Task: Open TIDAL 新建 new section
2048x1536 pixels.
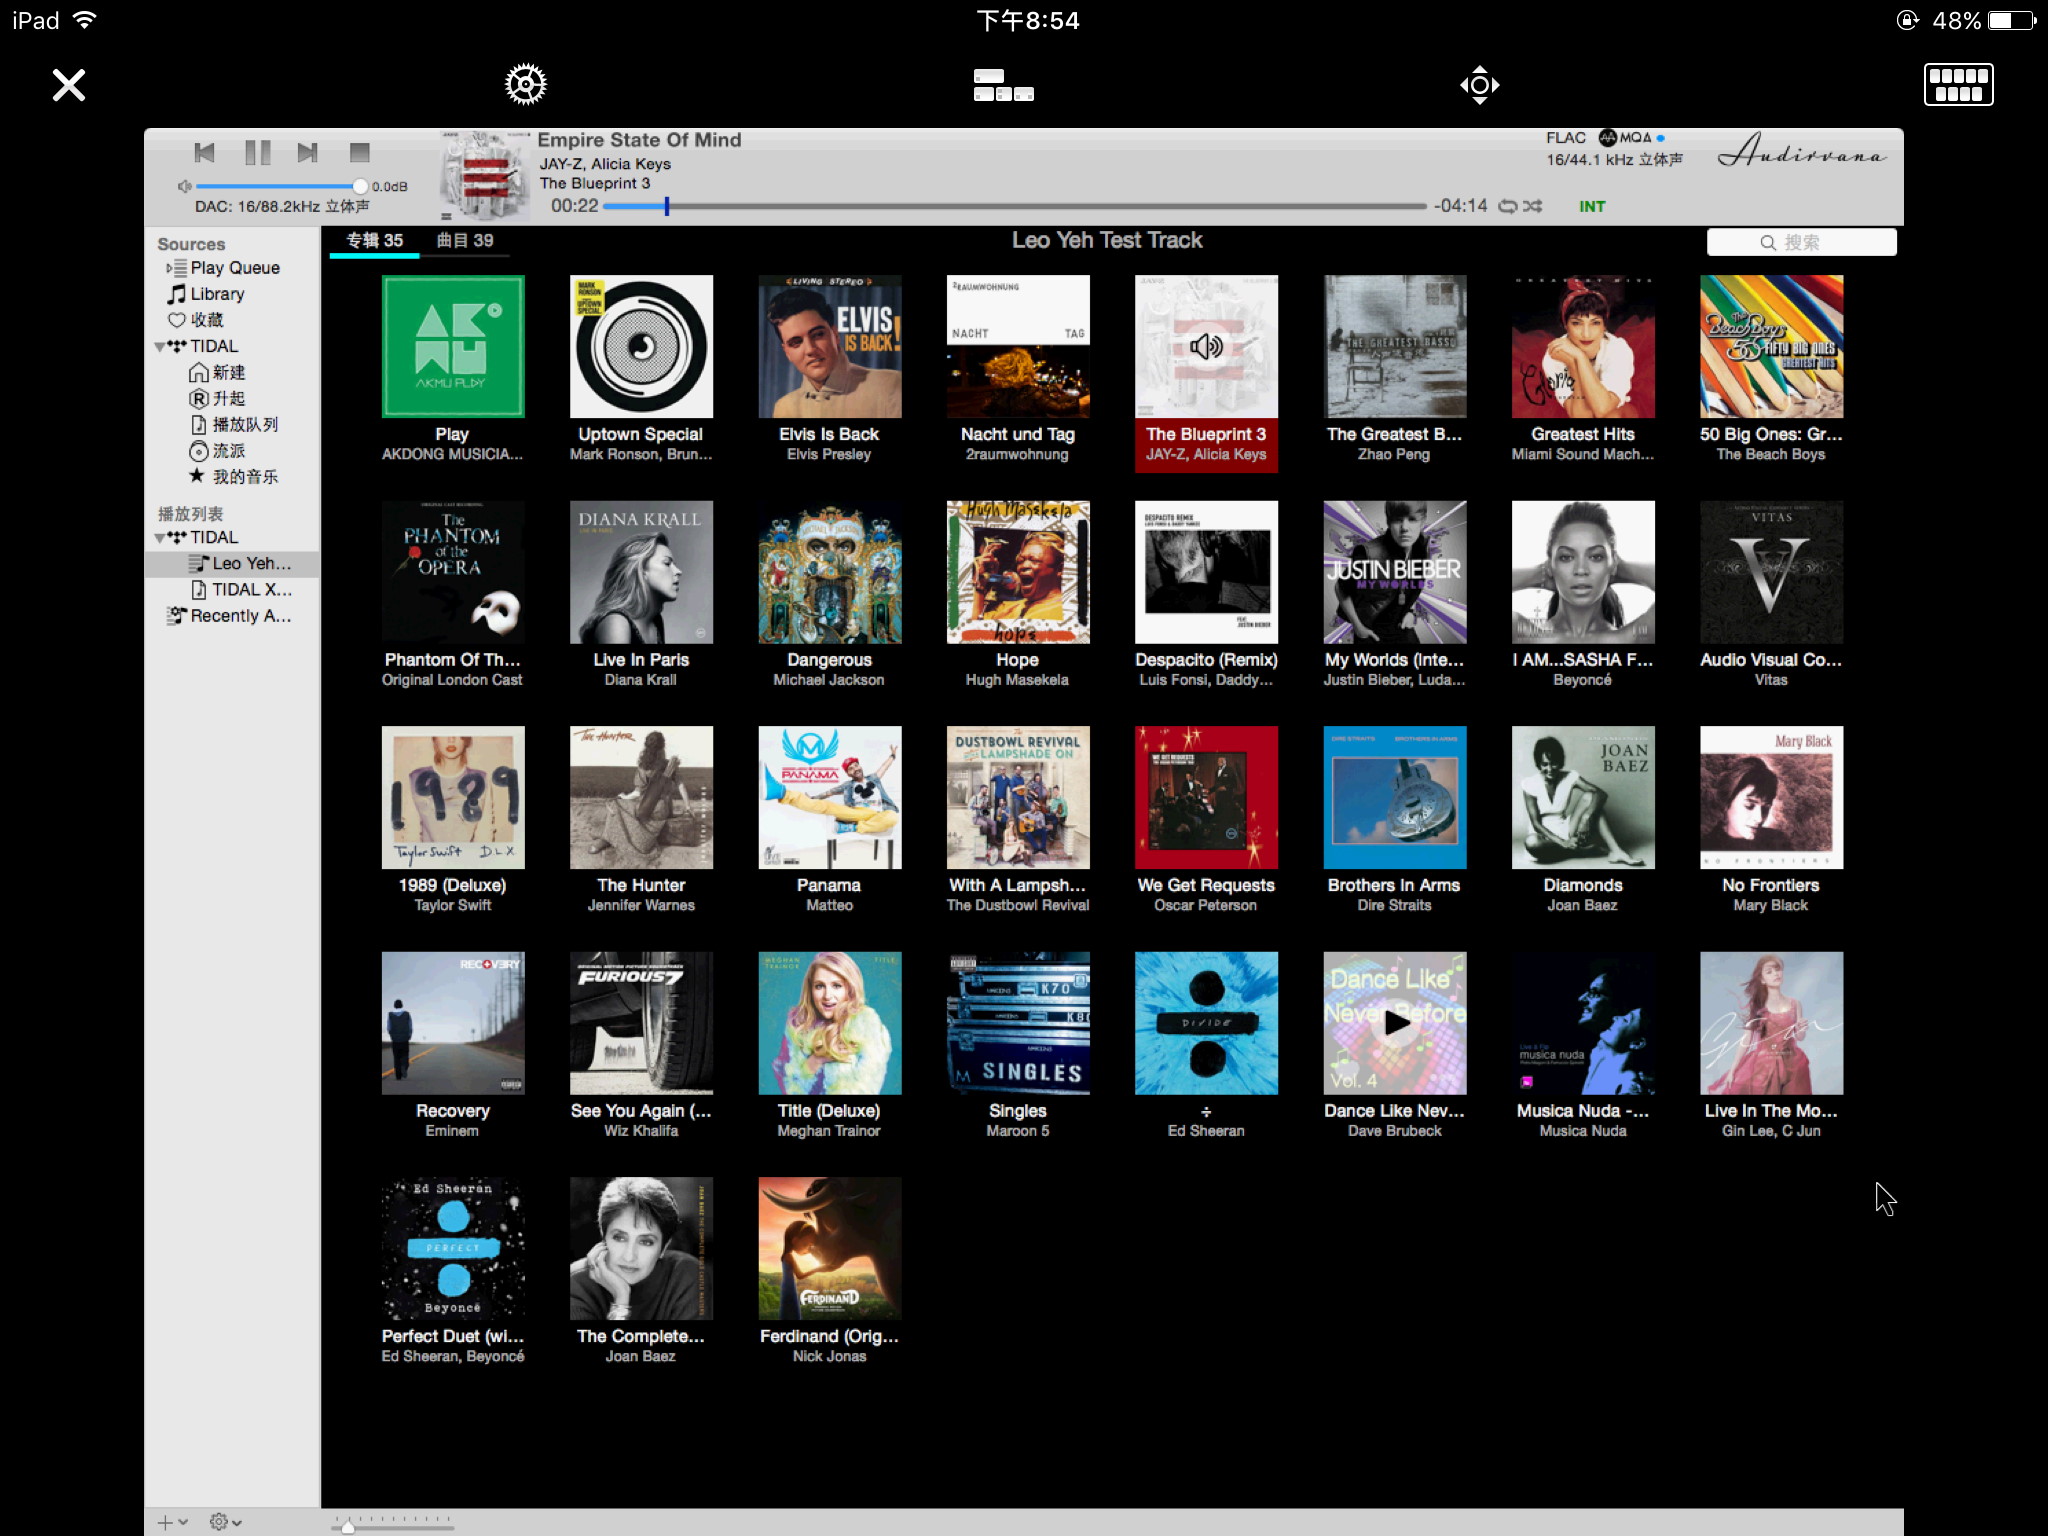Action: click(x=217, y=372)
